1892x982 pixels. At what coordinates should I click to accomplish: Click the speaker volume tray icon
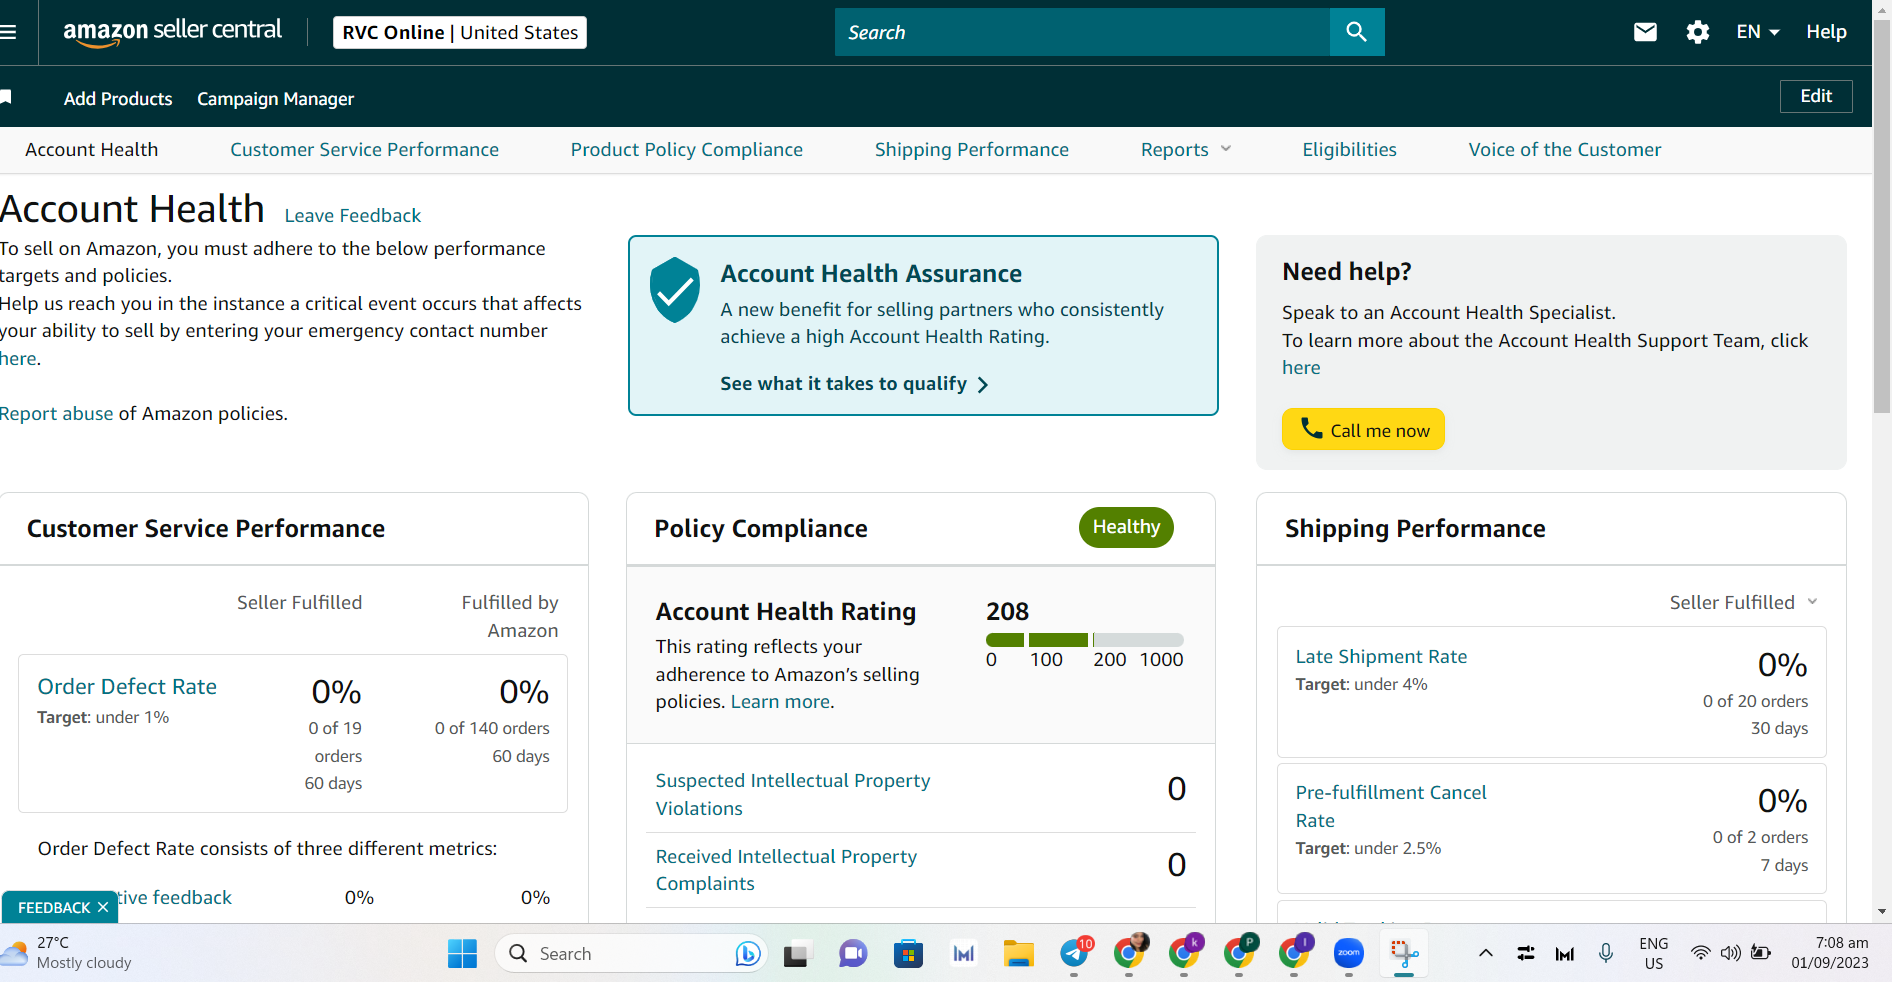click(x=1730, y=953)
